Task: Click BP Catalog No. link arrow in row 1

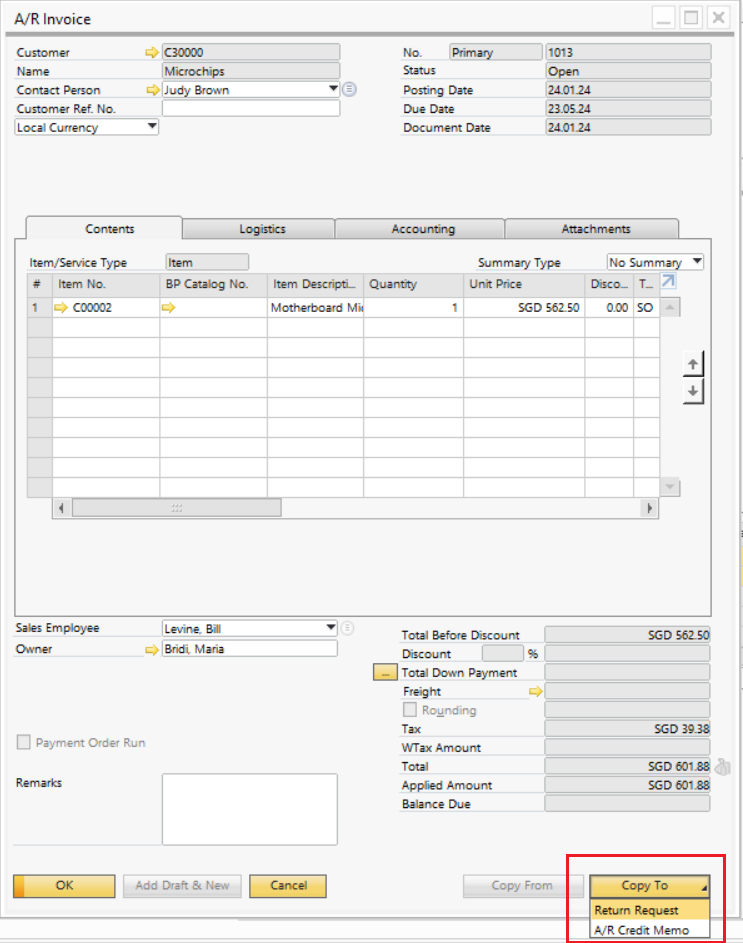Action: pos(168,308)
